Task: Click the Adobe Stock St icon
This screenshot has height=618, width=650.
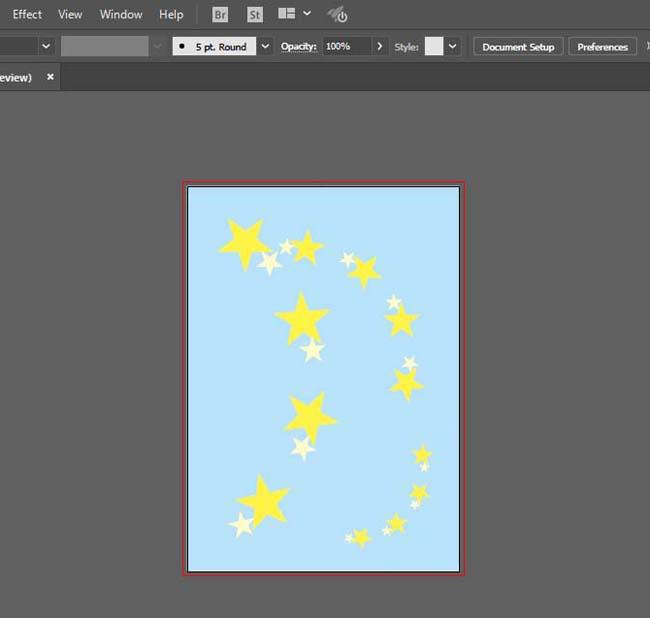Action: [255, 15]
